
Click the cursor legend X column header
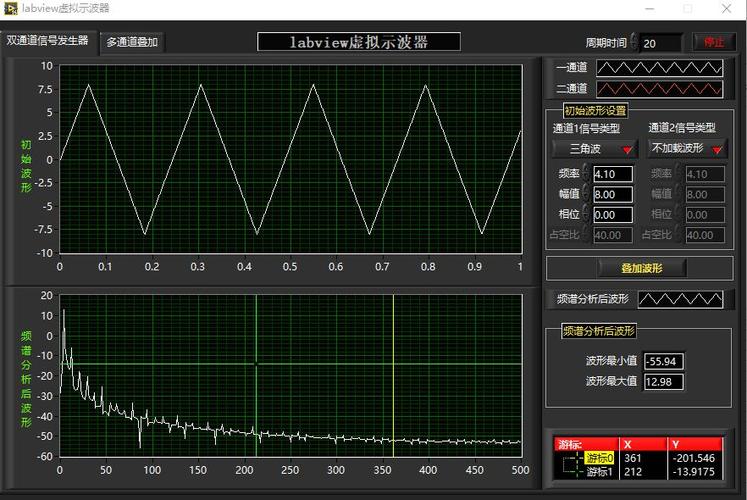(643, 444)
